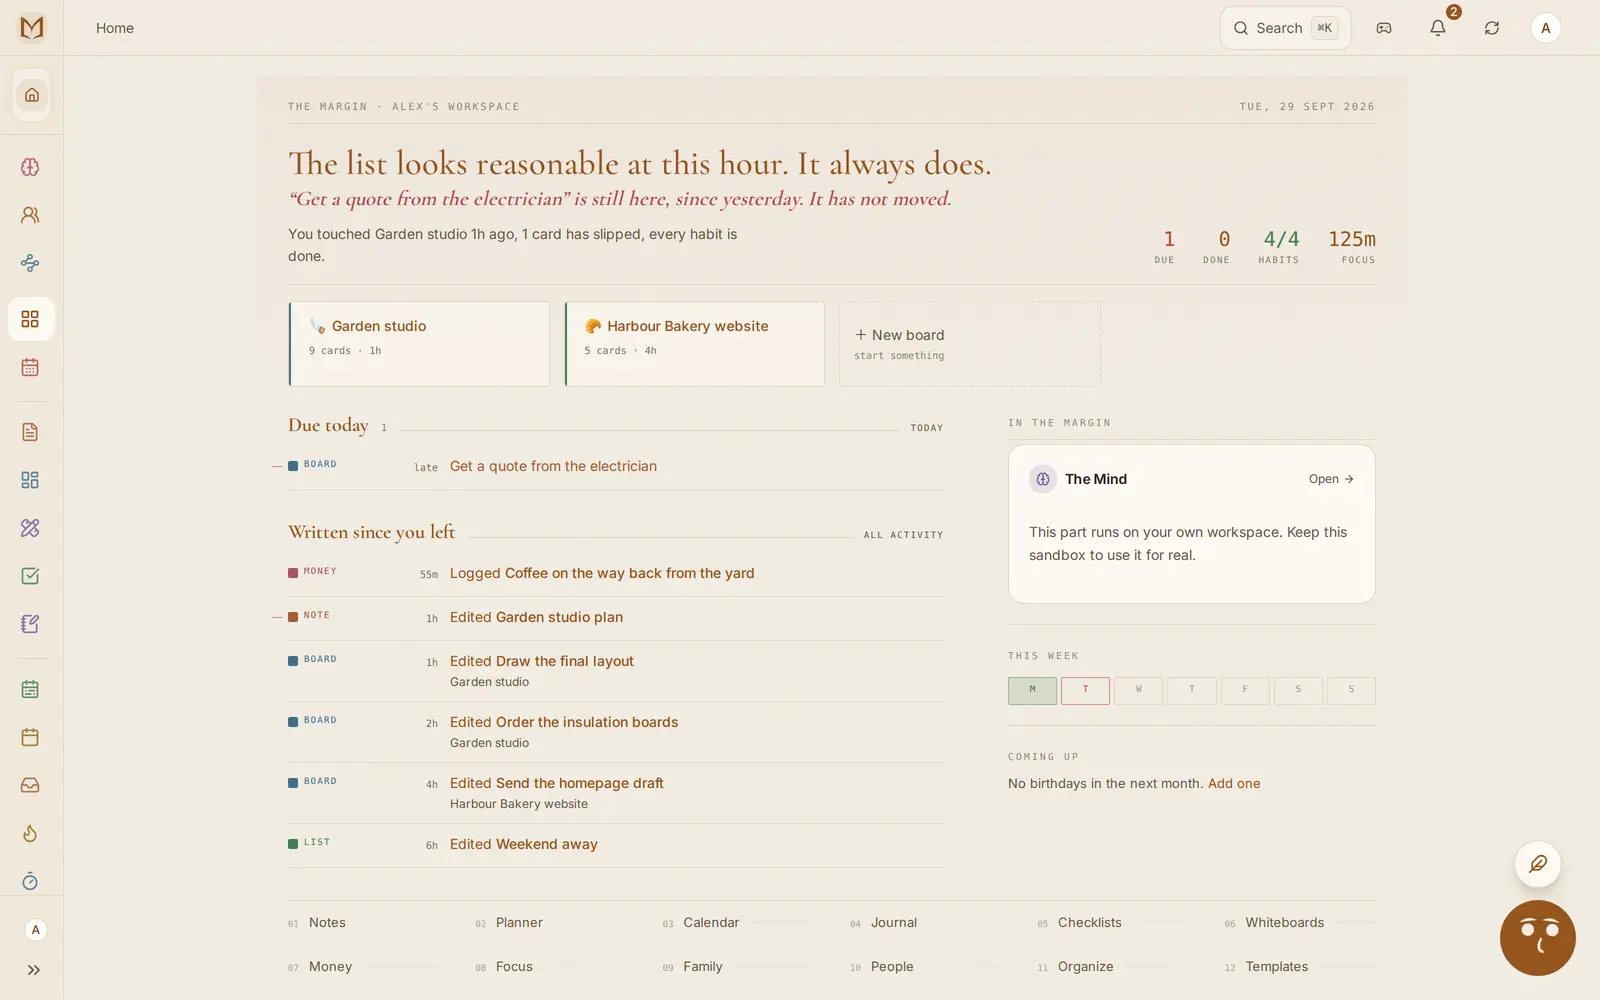Click the Search box
The height and width of the screenshot is (1000, 1600).
(1285, 28)
